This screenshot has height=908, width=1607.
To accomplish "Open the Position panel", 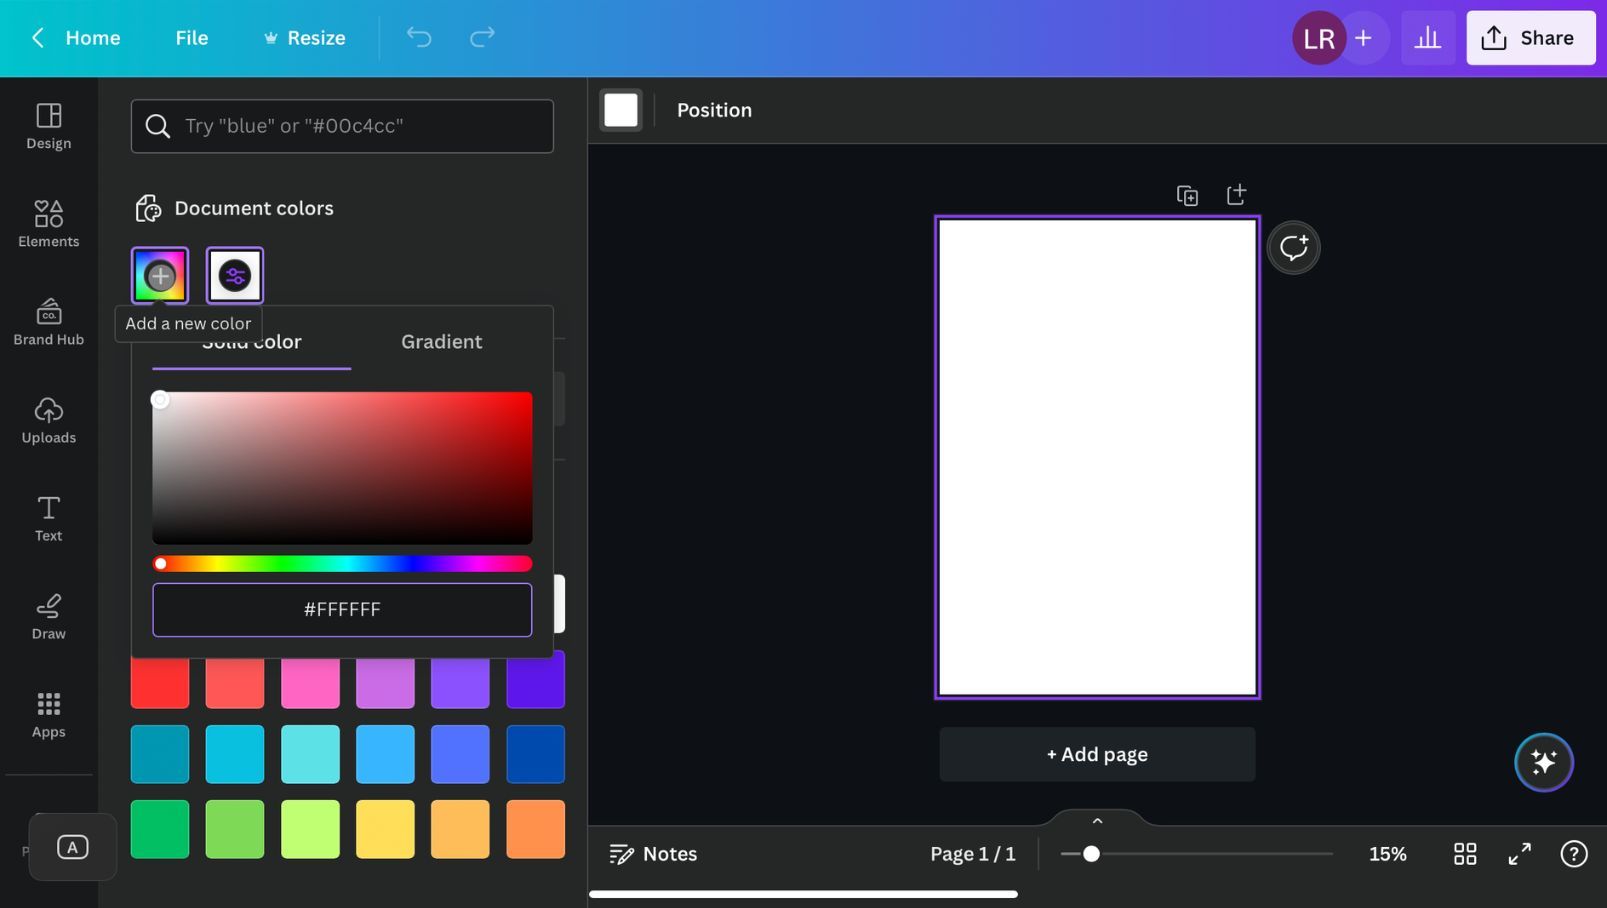I will point(713,110).
